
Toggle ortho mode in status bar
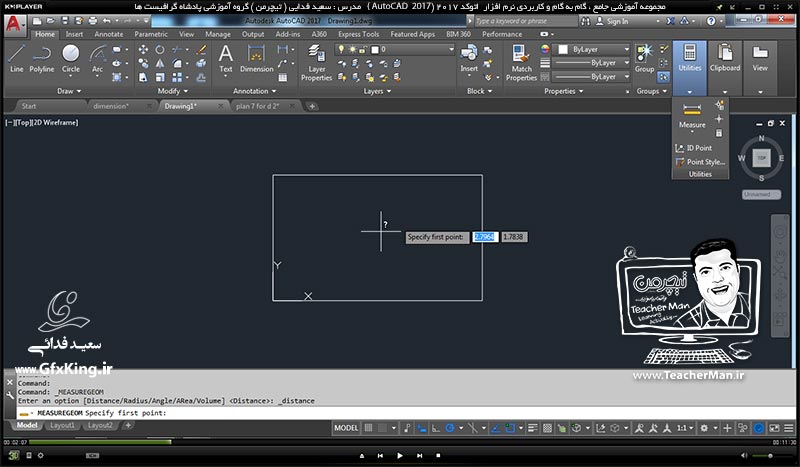(436, 428)
